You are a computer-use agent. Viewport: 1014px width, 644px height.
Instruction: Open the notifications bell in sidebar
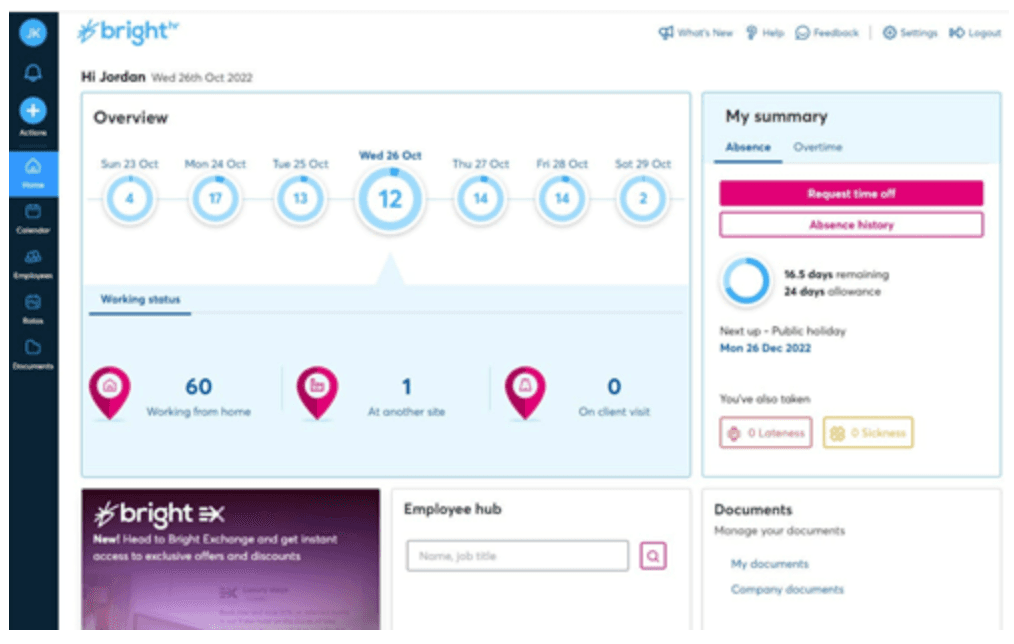[33, 72]
